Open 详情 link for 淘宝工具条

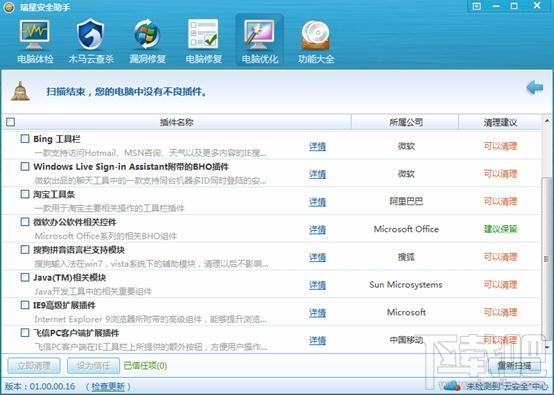317,202
